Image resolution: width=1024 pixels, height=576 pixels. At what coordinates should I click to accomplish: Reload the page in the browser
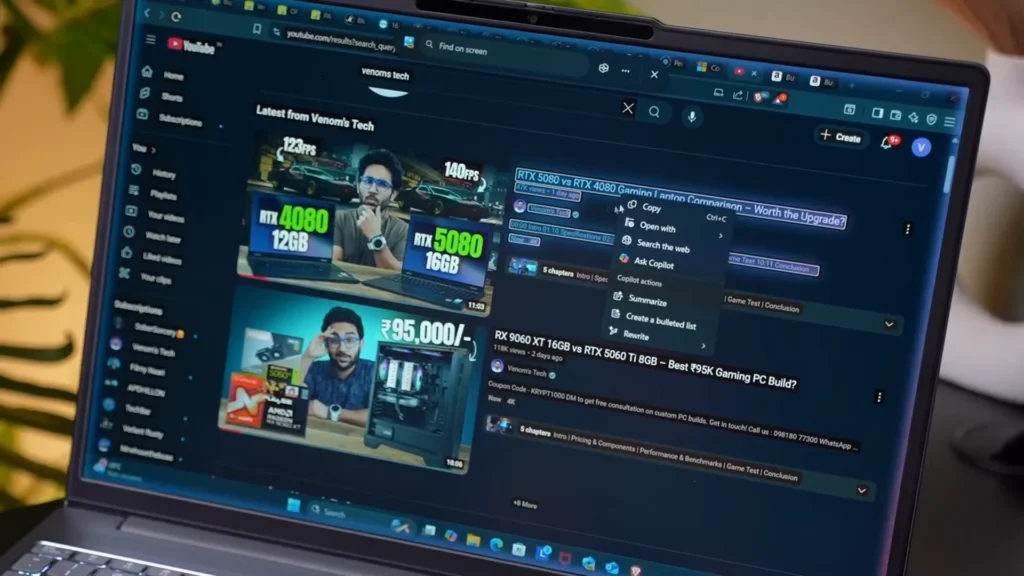click(x=177, y=17)
